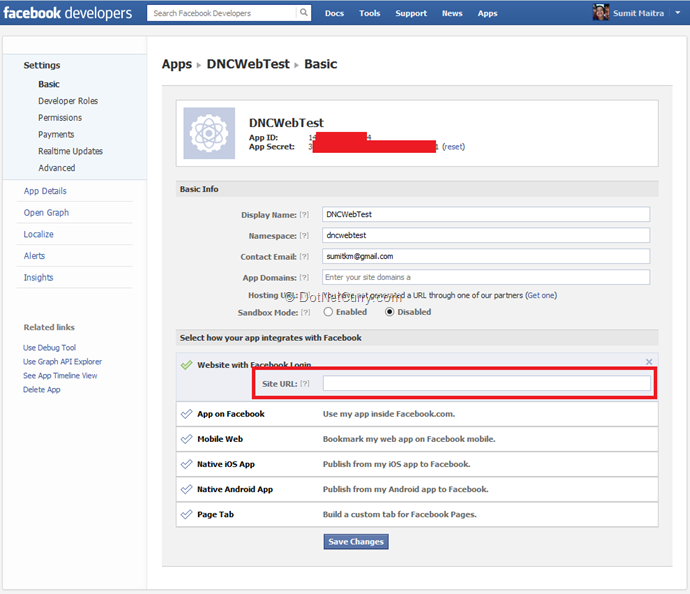Click the DNCWebTest app atom icon

tap(209, 133)
